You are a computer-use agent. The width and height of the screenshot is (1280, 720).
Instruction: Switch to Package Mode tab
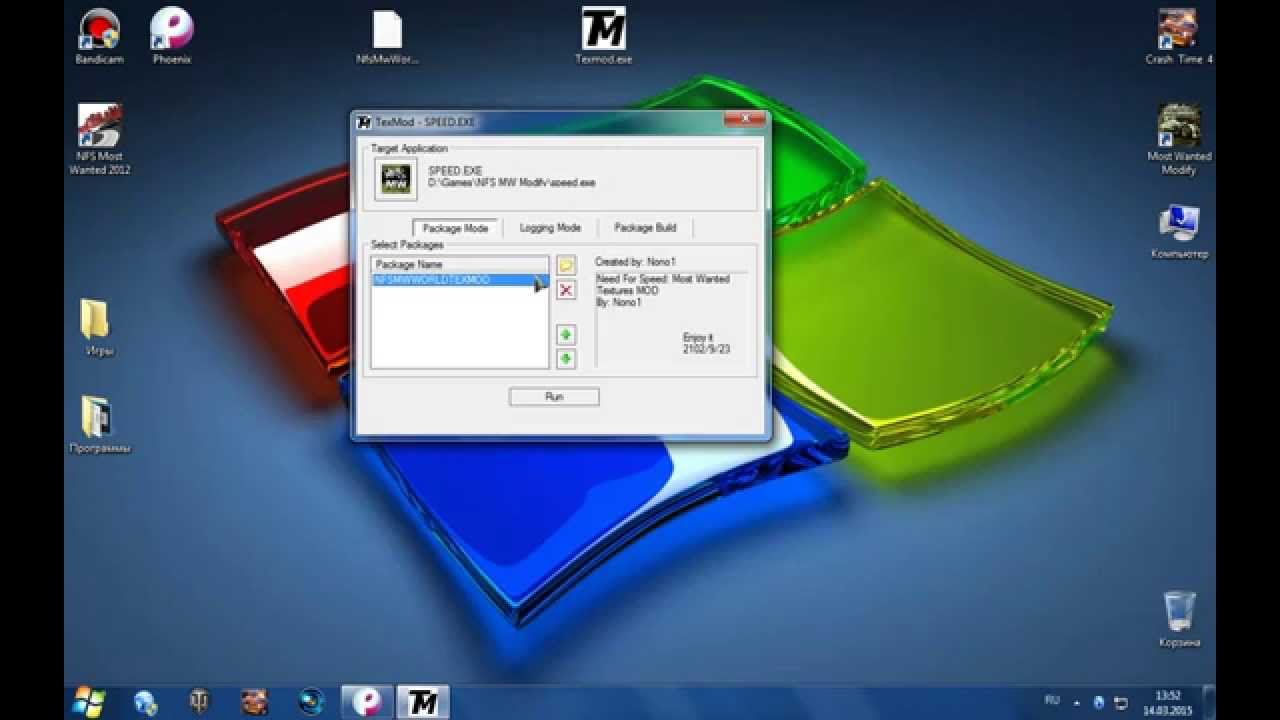(x=455, y=228)
